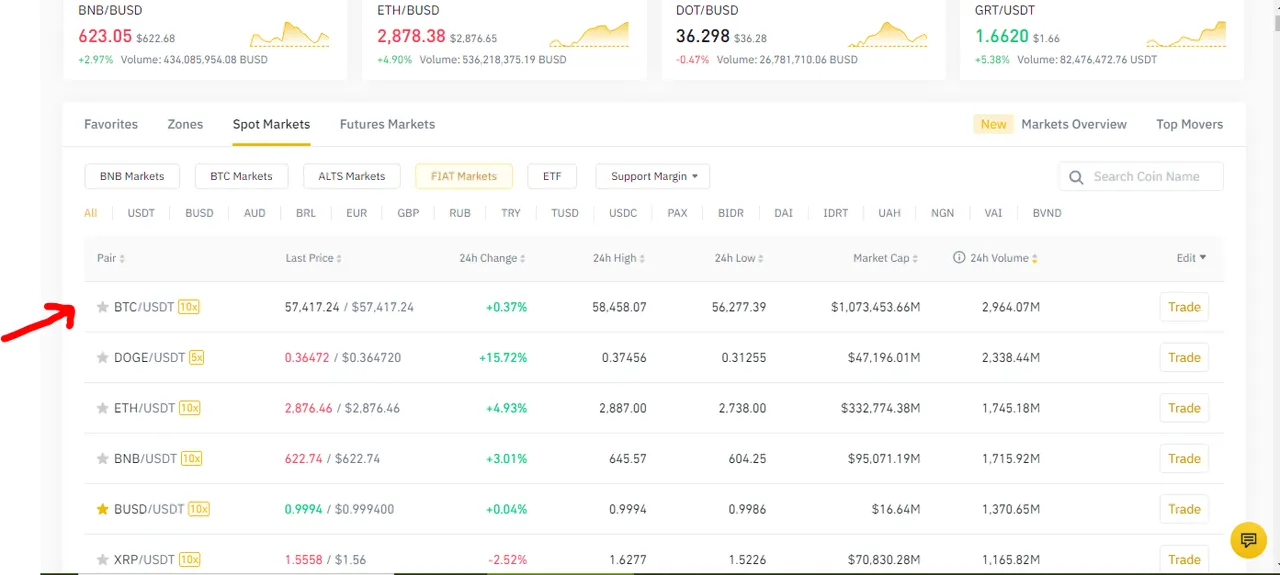Select the FIAT Markets filter
Screen dimensions: 1280x575
click(464, 176)
